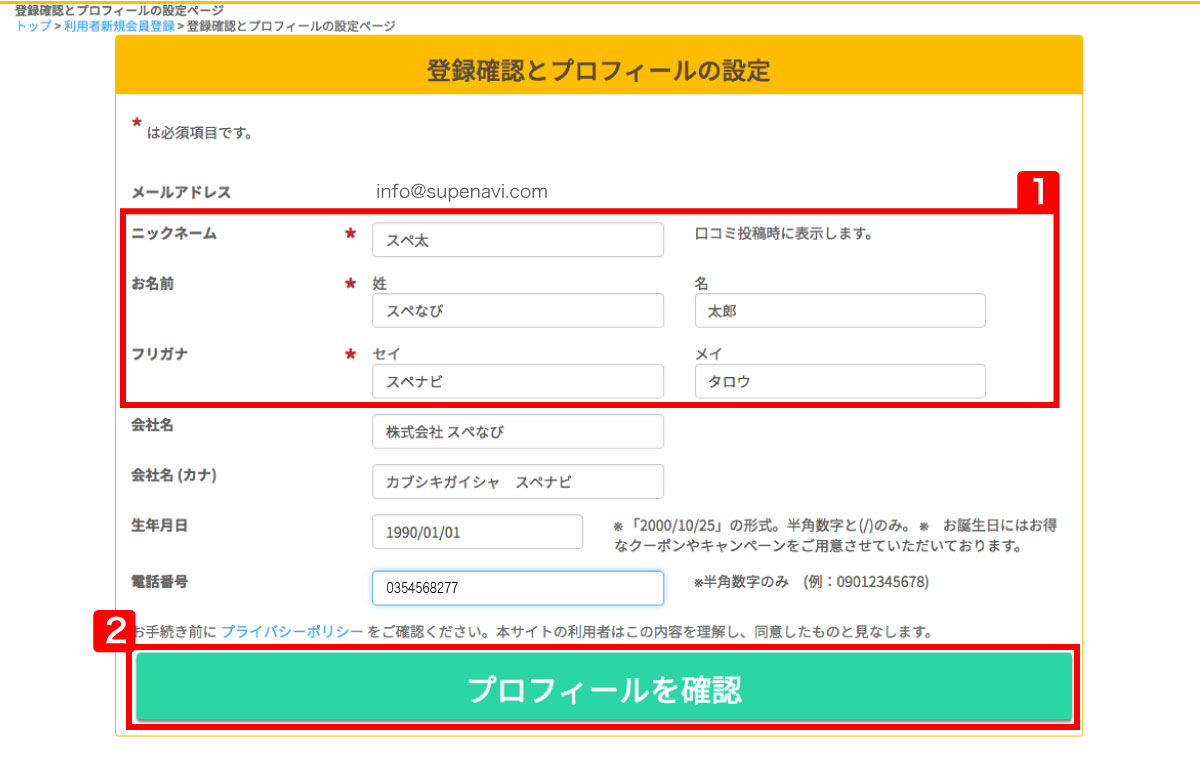Edit the 会社名 company name field
The height and width of the screenshot is (762, 1200).
tap(517, 431)
